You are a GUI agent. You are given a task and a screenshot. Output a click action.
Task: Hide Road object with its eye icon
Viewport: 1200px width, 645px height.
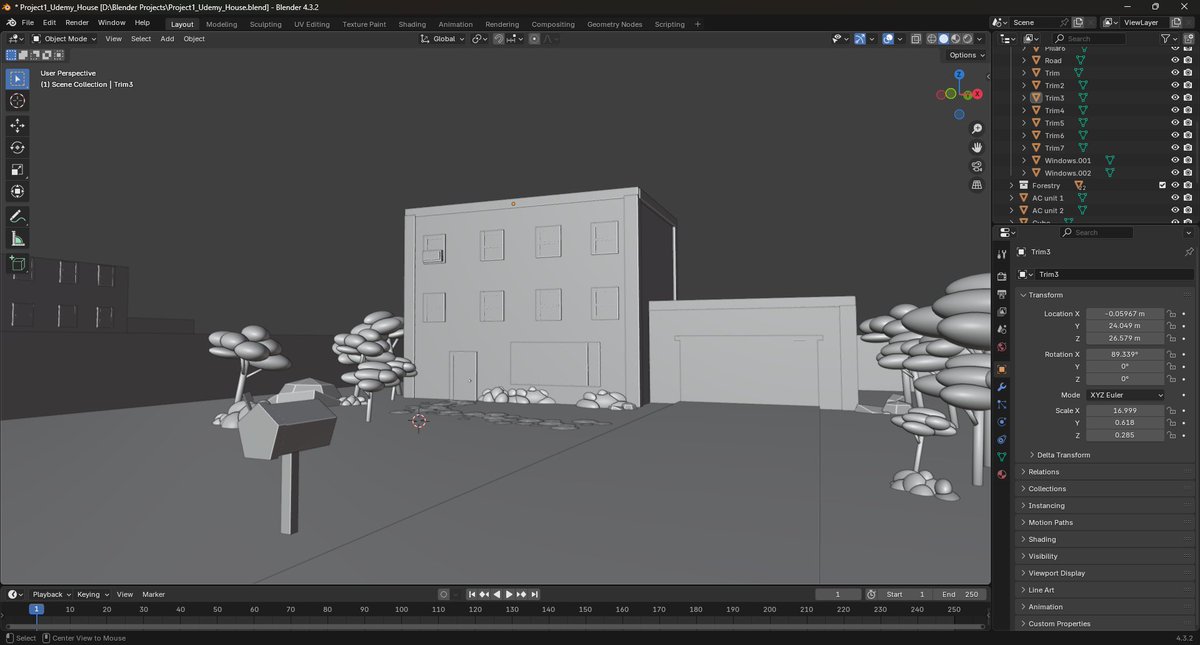click(x=1175, y=60)
